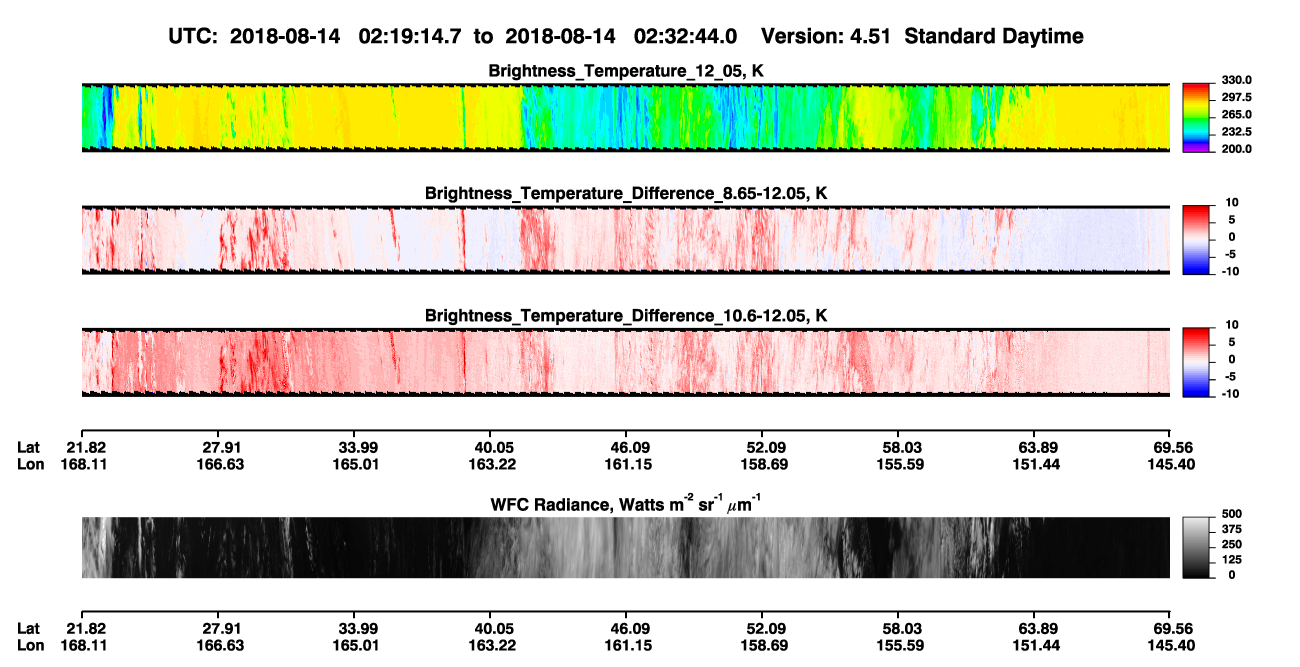1300x667 pixels.
Task: Click longitude 155.59 on the bottom axis below WFC
Action: pos(898,644)
